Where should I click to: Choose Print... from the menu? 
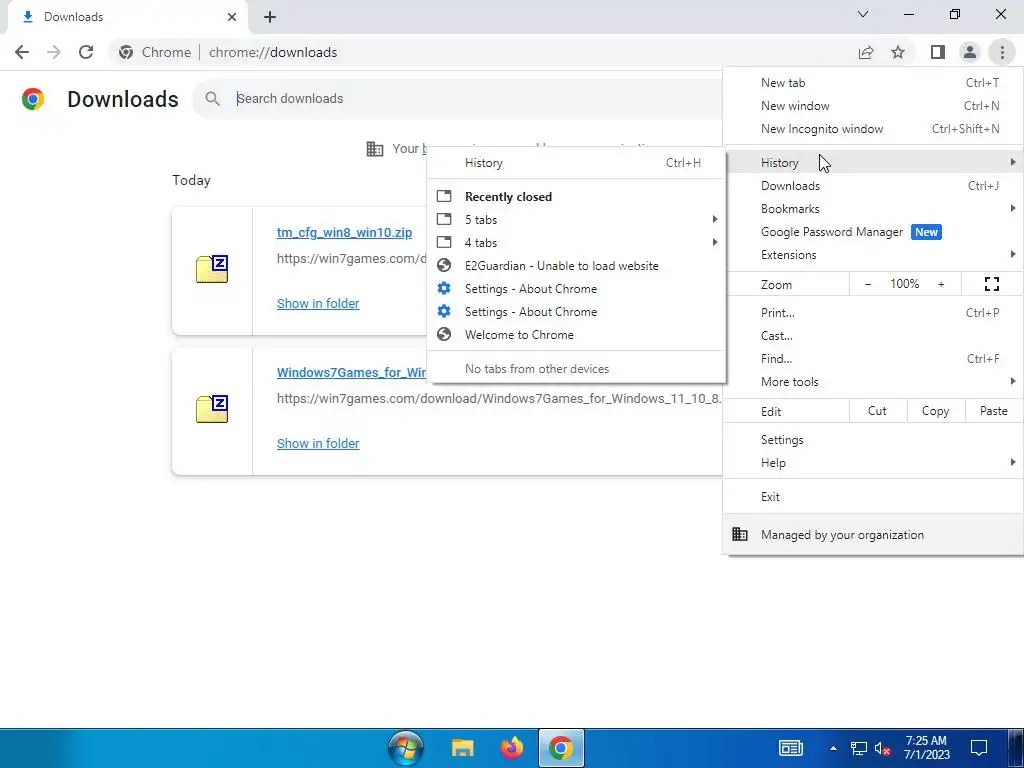[x=873, y=313]
